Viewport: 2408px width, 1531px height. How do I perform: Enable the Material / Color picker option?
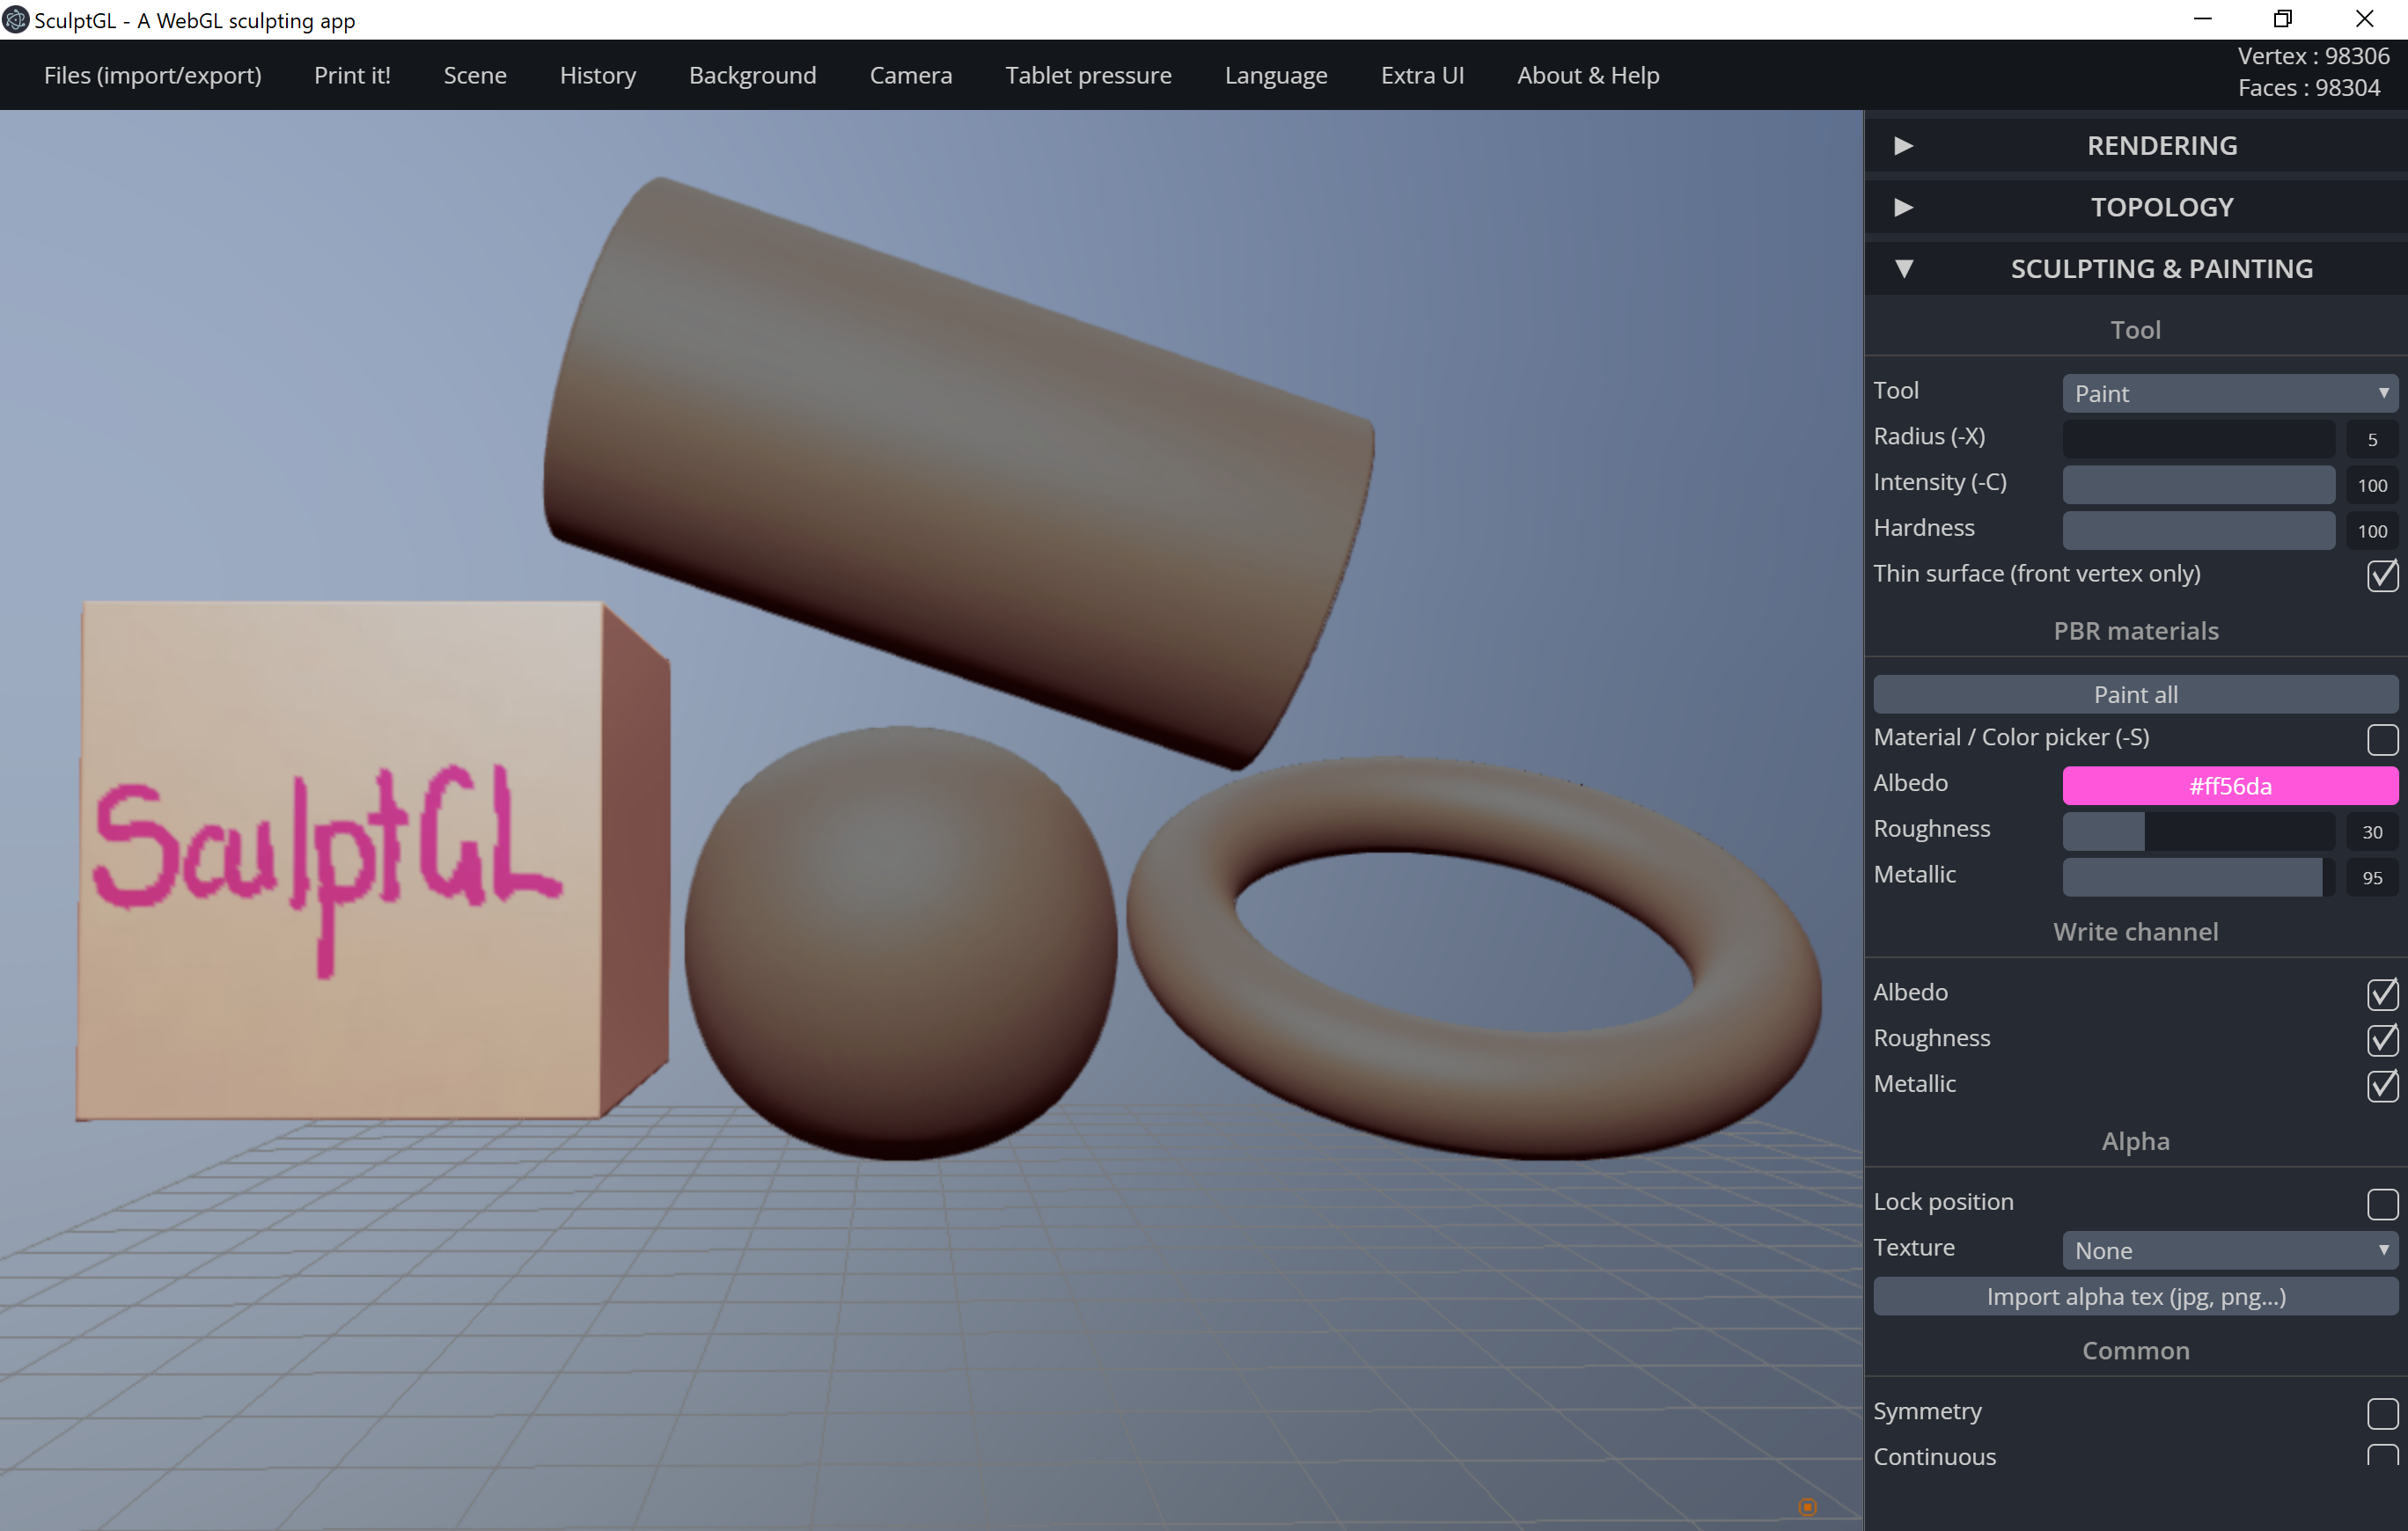click(x=2383, y=739)
